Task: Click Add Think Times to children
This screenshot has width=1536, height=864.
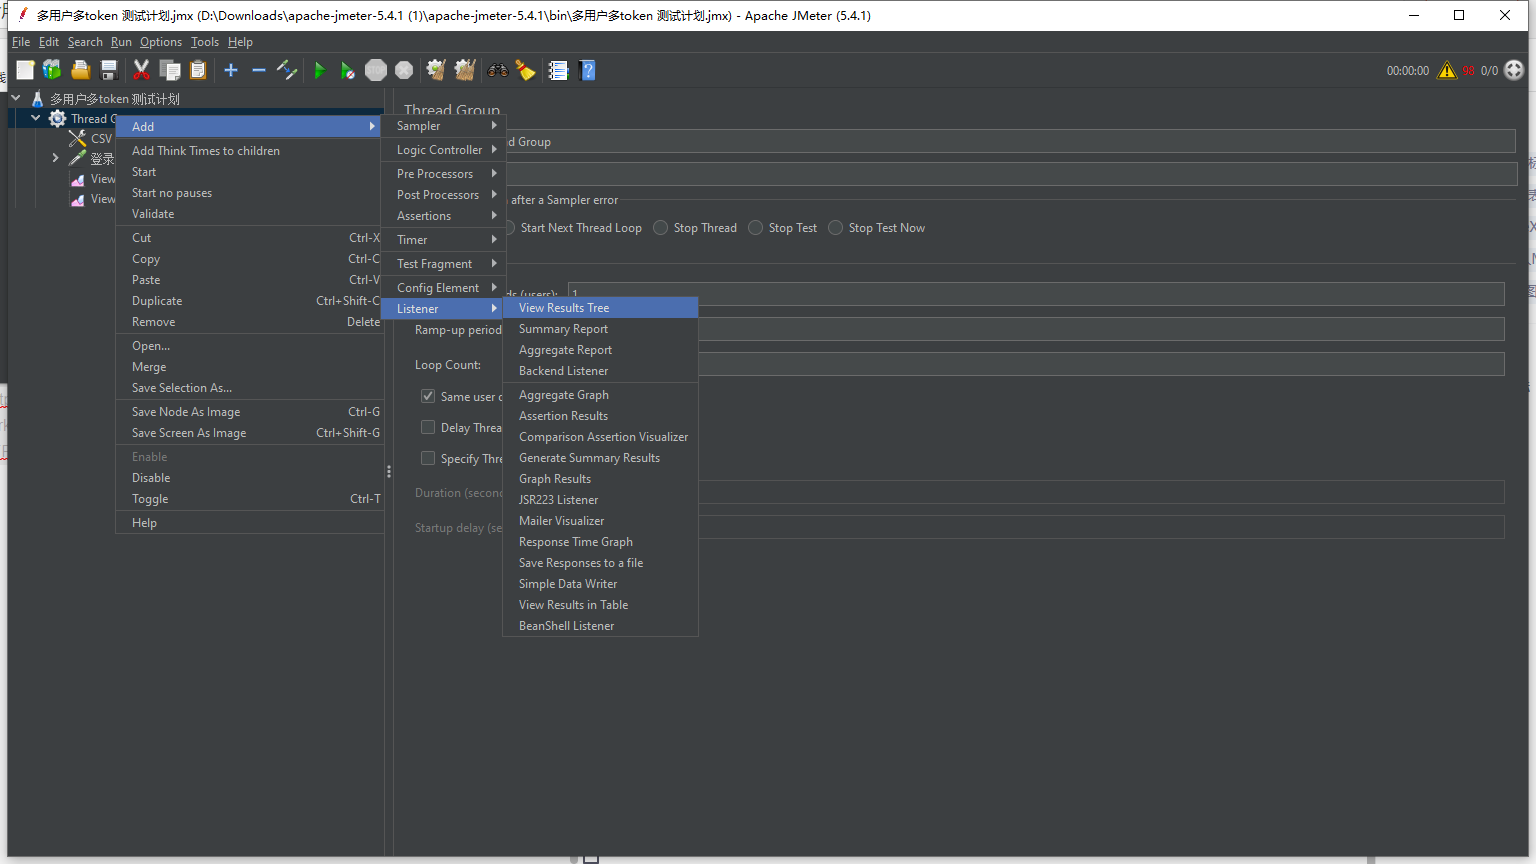Action: pos(250,151)
